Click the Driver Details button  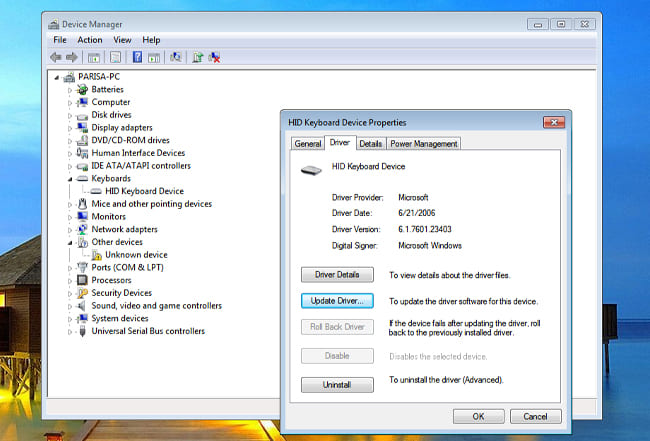click(337, 274)
